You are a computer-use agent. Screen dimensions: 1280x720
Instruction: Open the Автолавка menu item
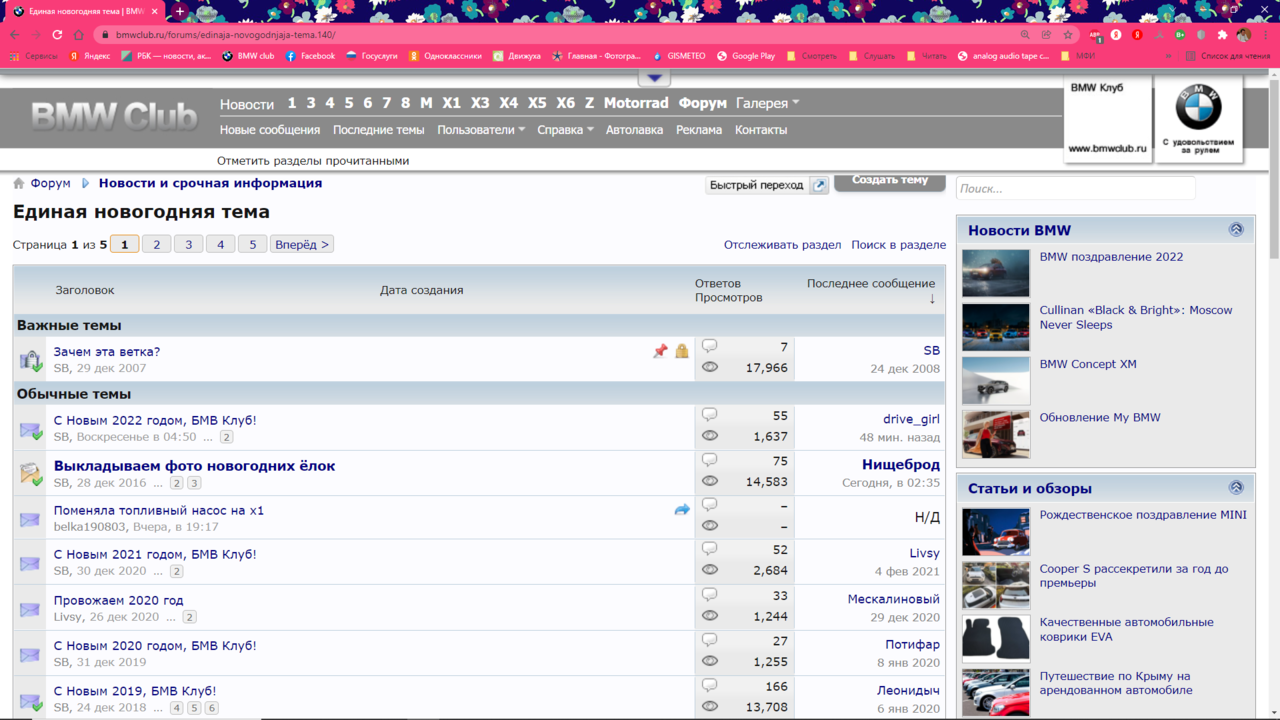point(634,130)
